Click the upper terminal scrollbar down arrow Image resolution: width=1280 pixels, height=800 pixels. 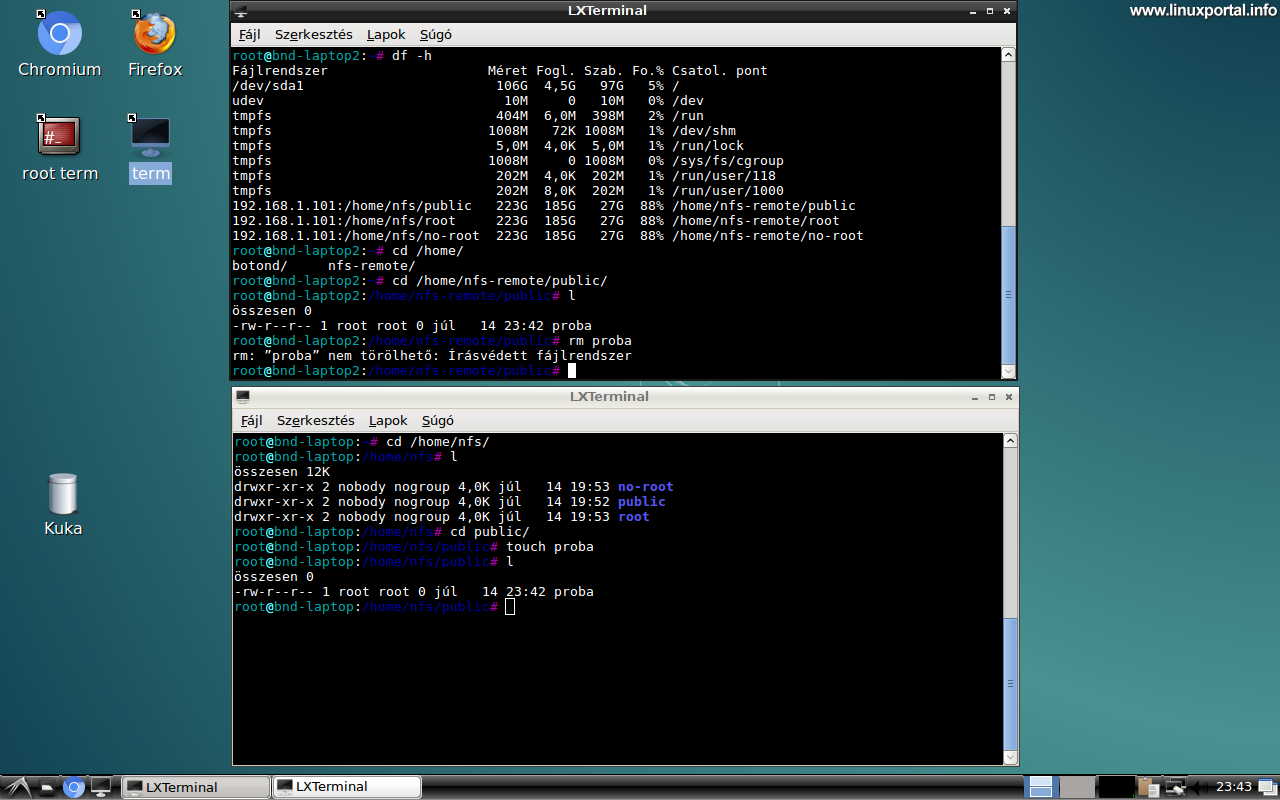pos(1009,371)
